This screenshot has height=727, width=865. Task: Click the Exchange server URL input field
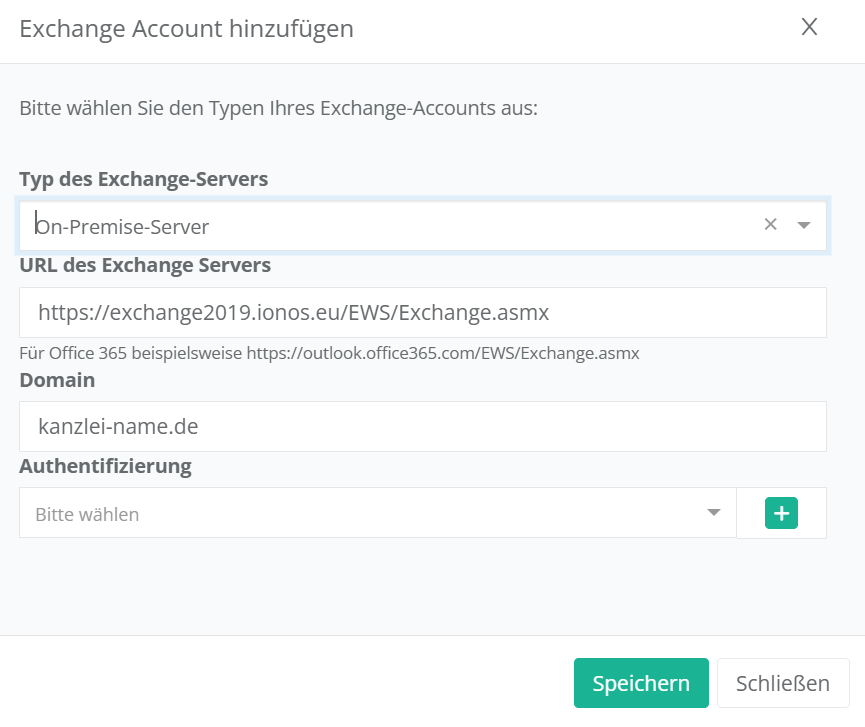(422, 313)
